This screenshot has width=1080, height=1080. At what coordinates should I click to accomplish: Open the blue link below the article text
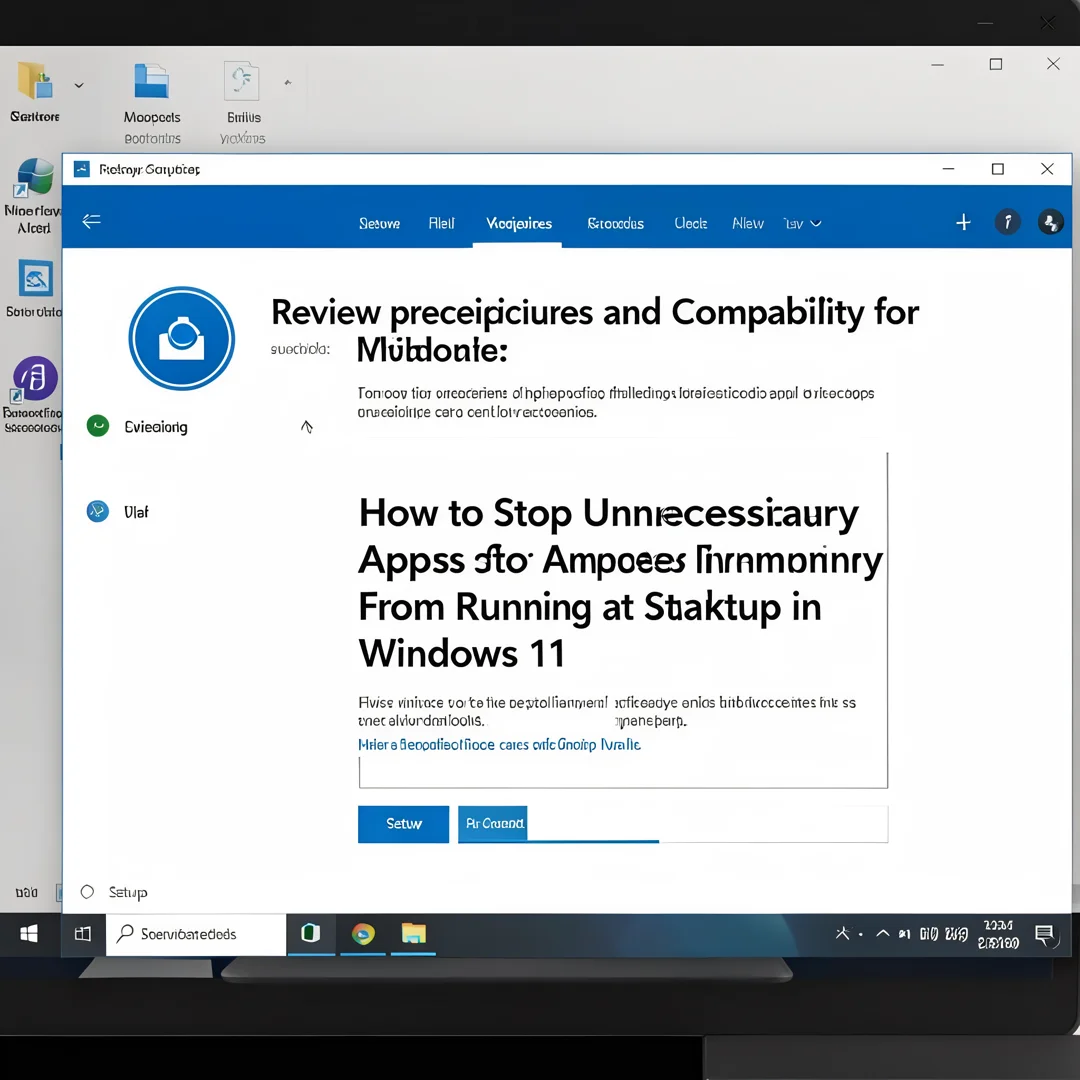[x=499, y=745]
